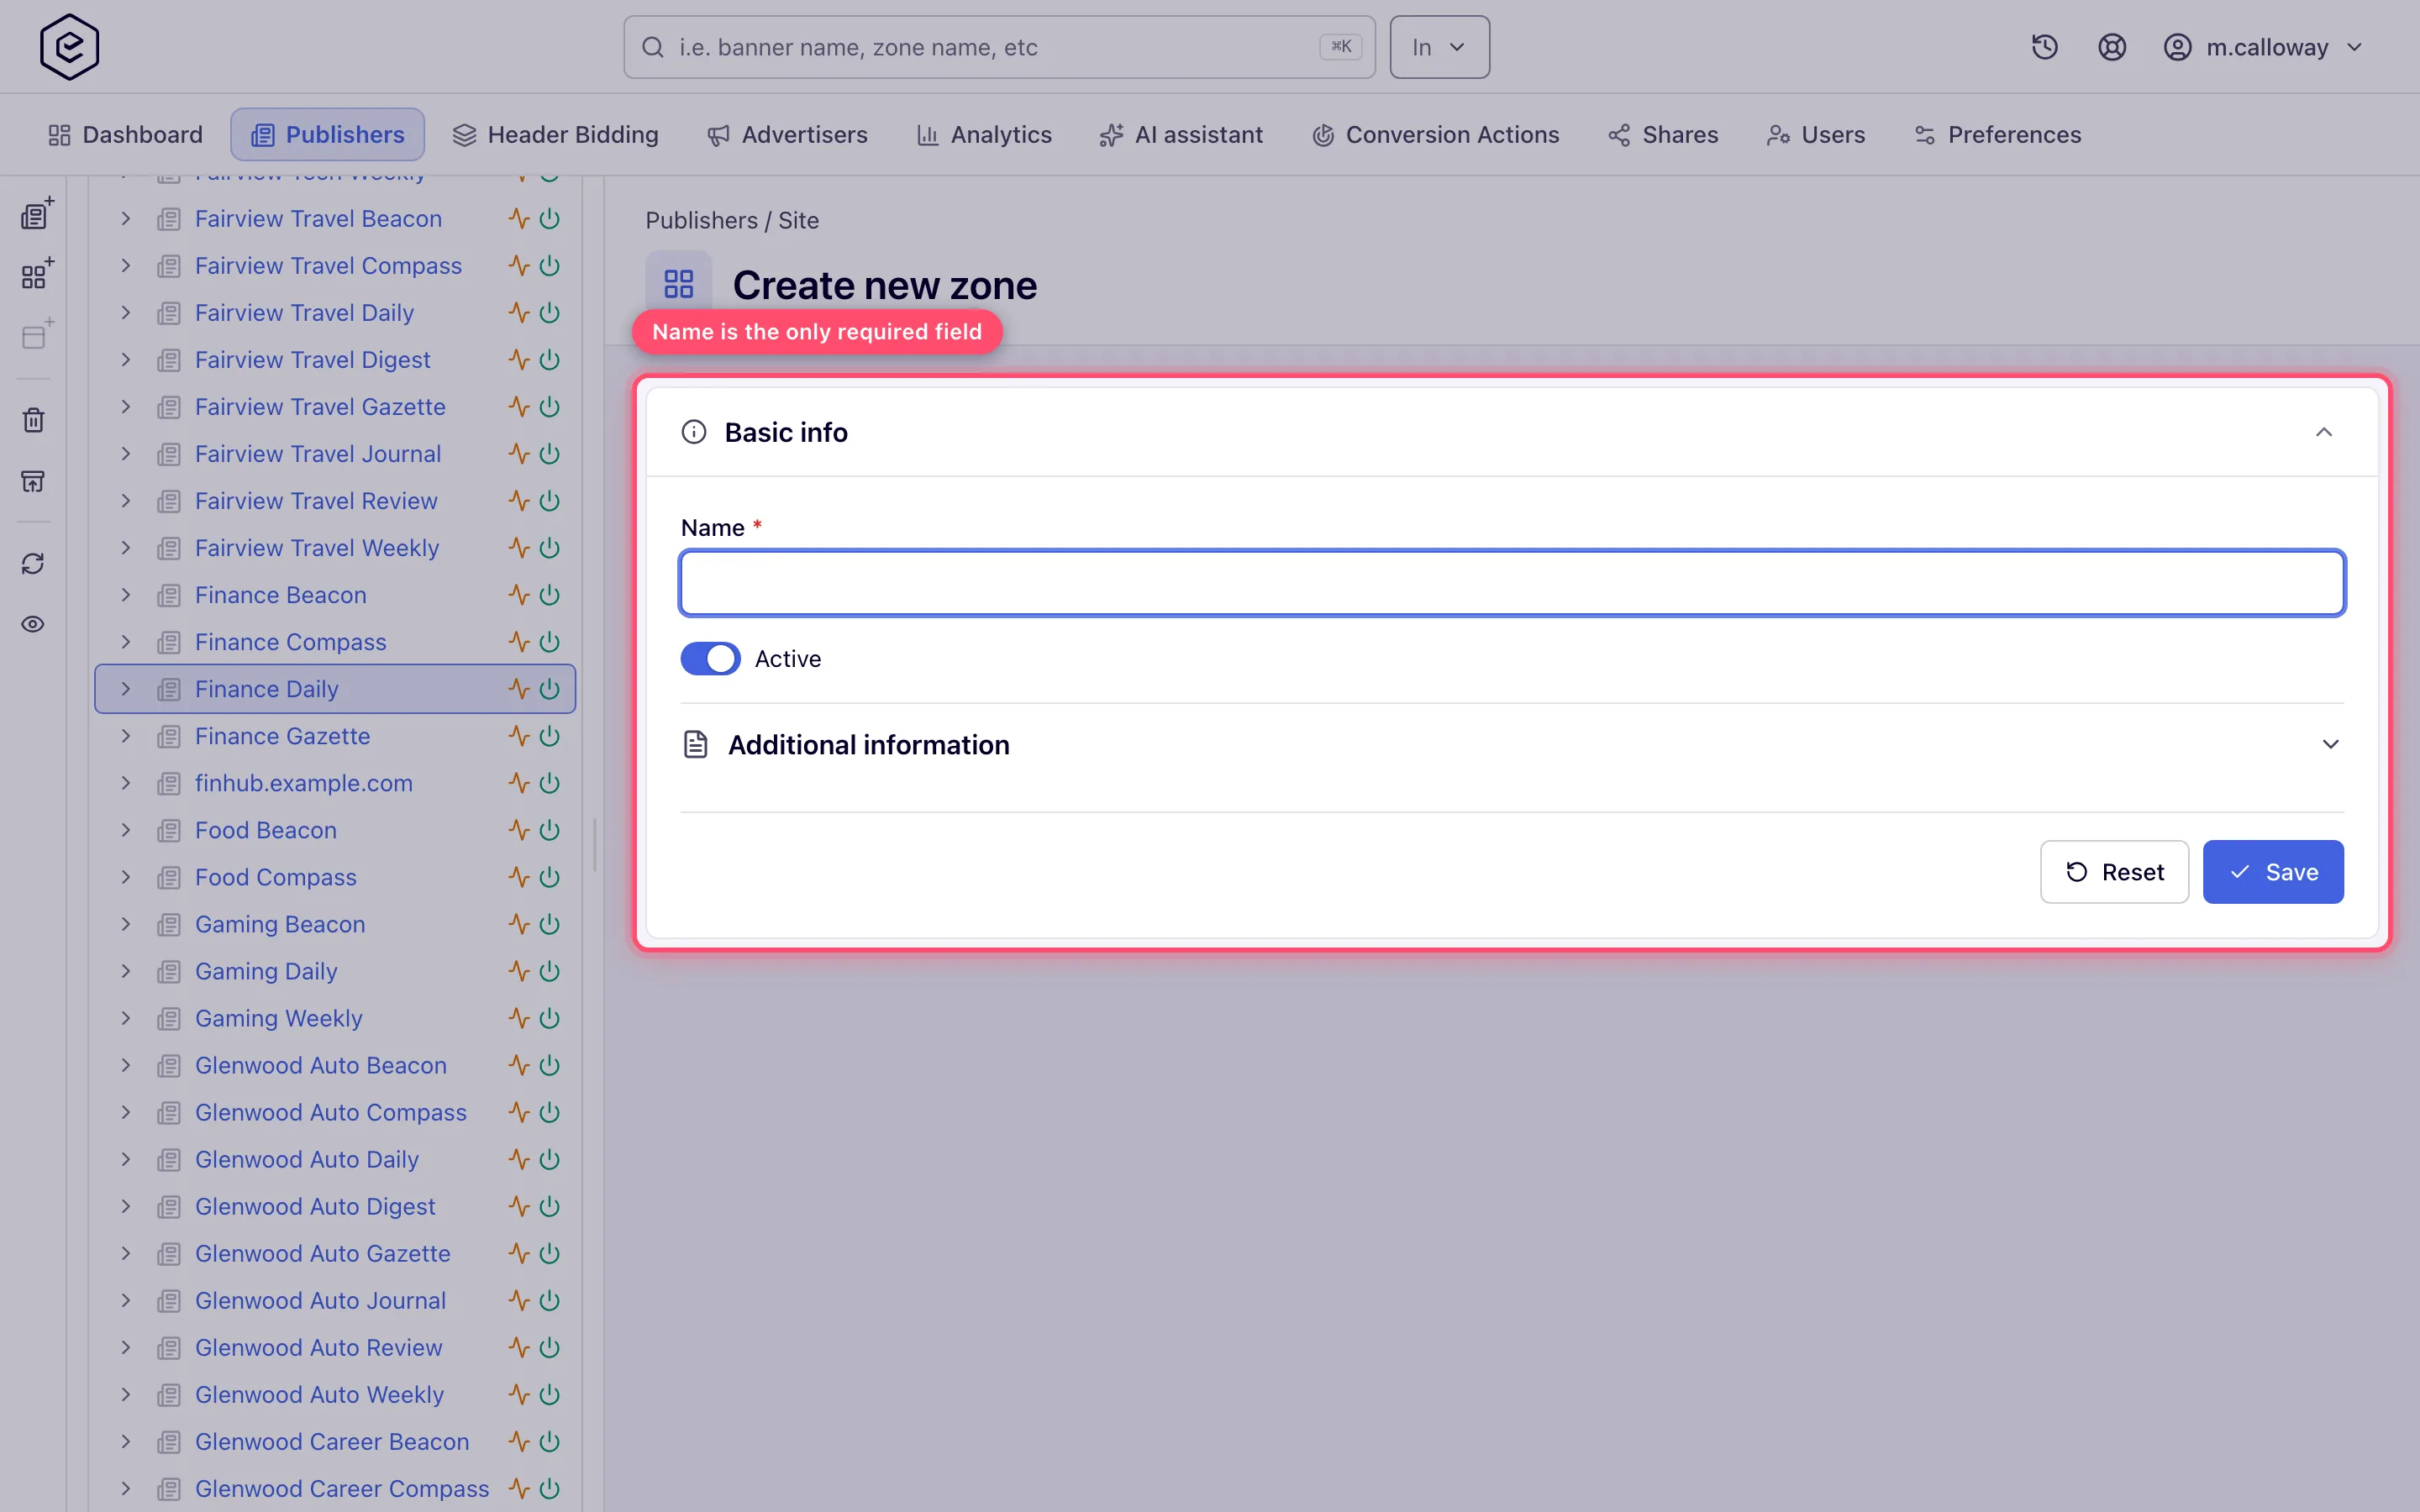Open the help lifebuoy icon

point(2111,47)
